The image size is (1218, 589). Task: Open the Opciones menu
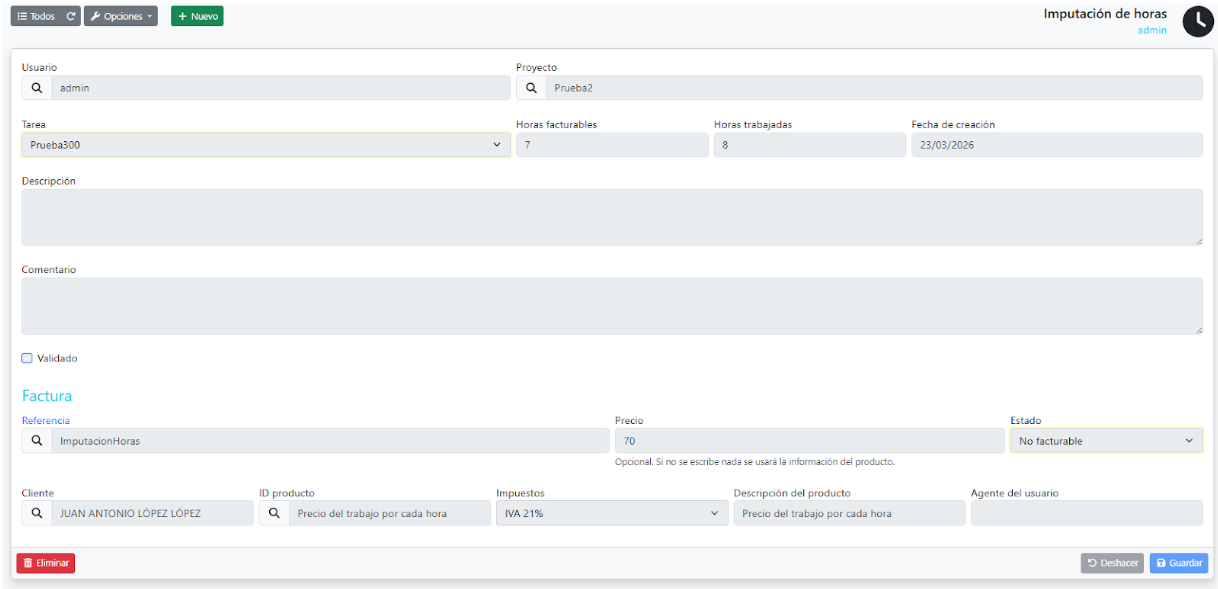click(x=121, y=16)
